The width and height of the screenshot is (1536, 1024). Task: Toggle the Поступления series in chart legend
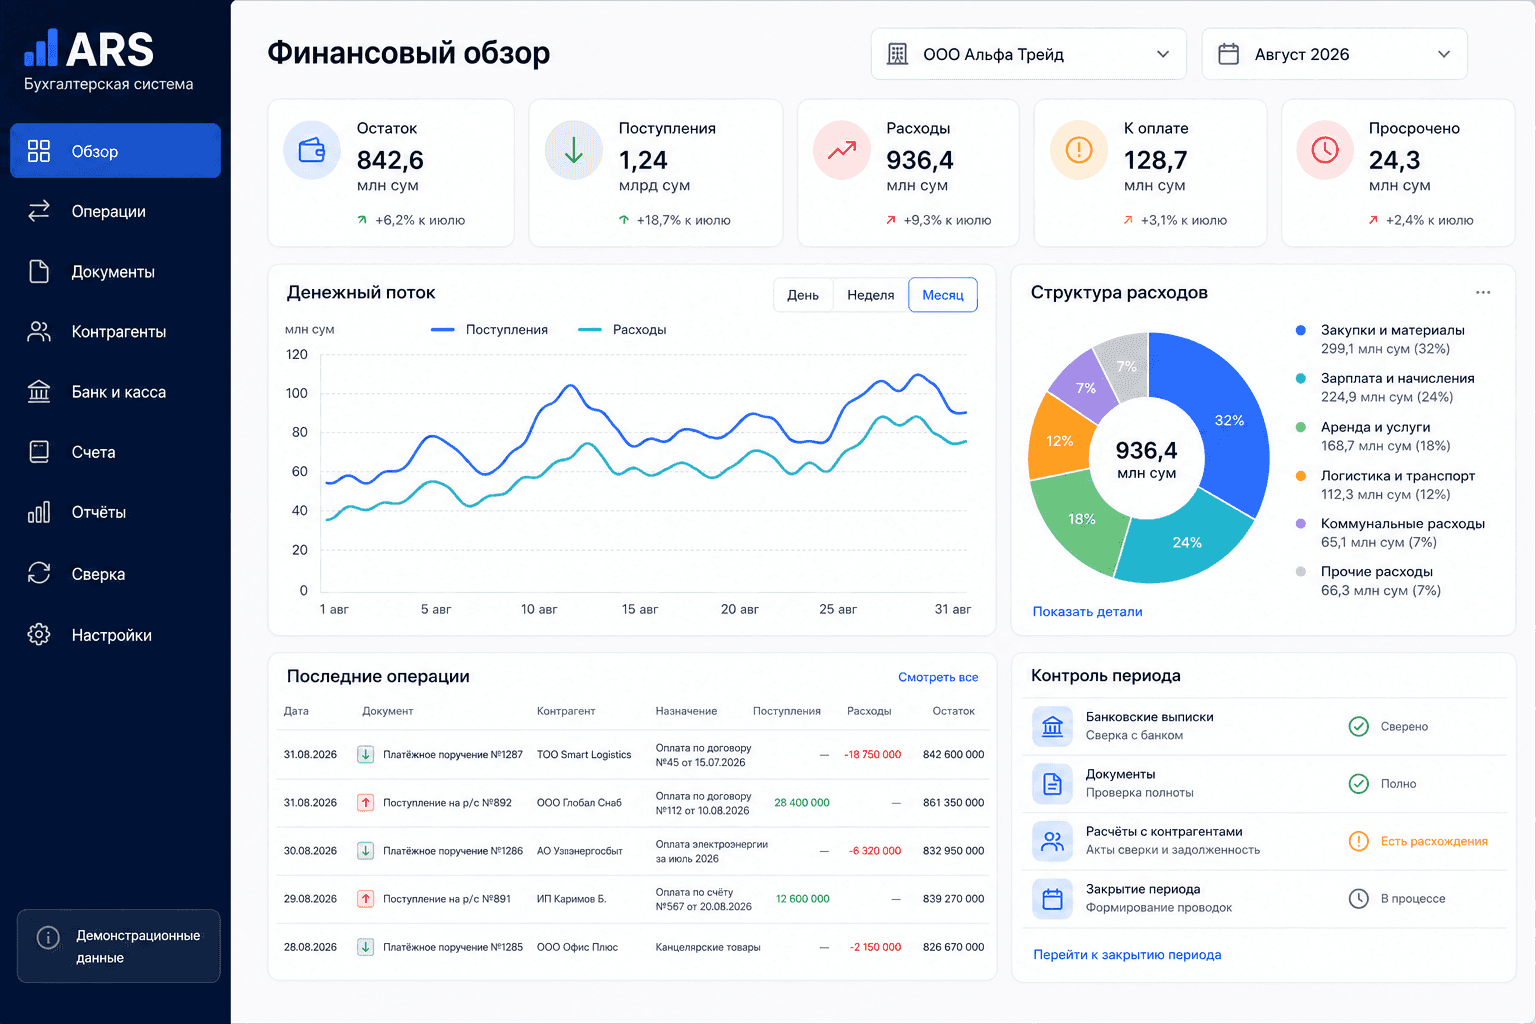coord(489,330)
